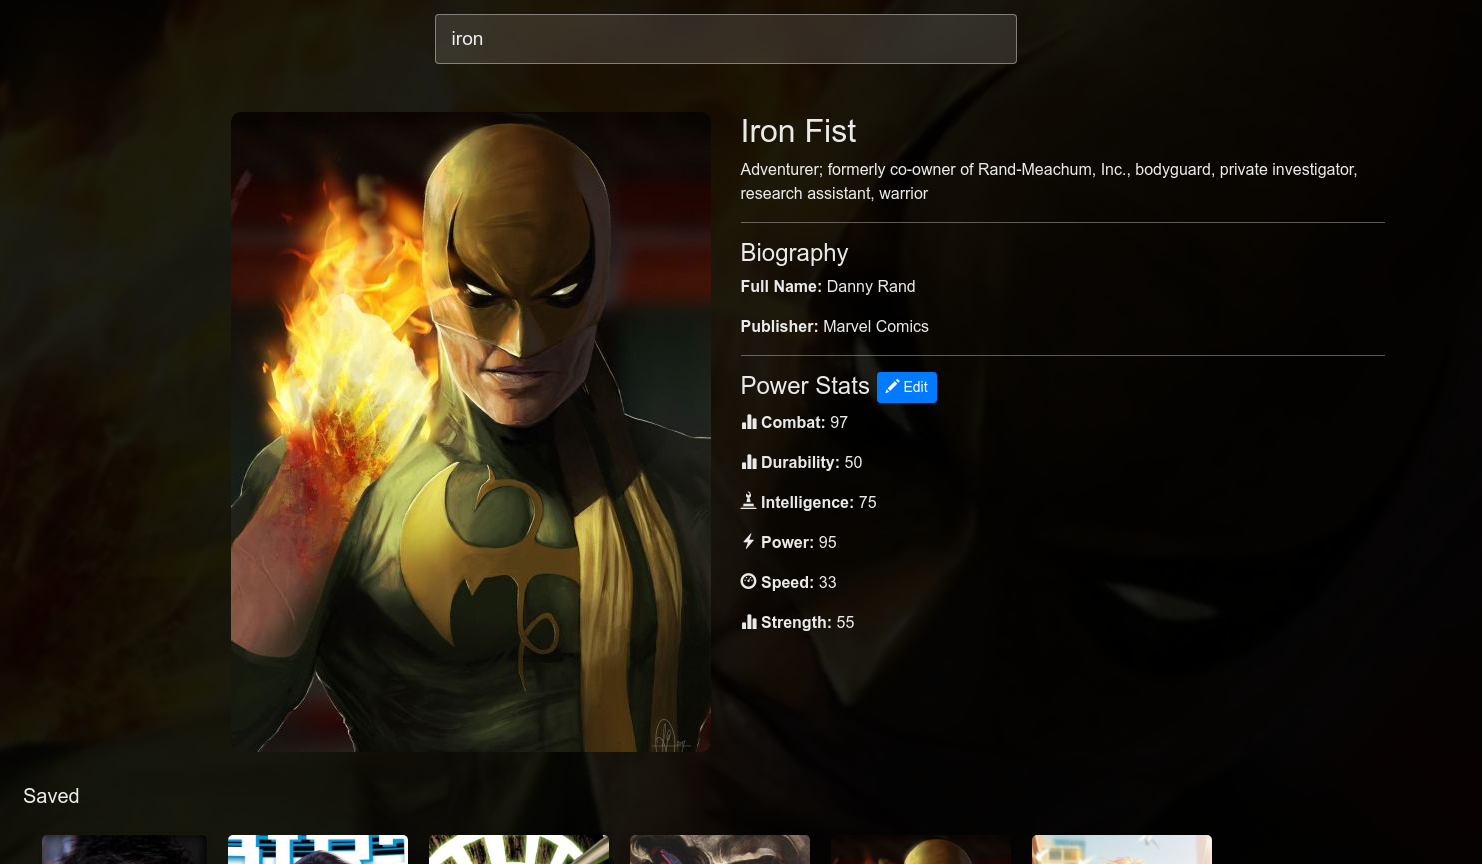Open the Iron Fist hero portrait image
Viewport: 1482px width, 864px height.
pos(471,432)
